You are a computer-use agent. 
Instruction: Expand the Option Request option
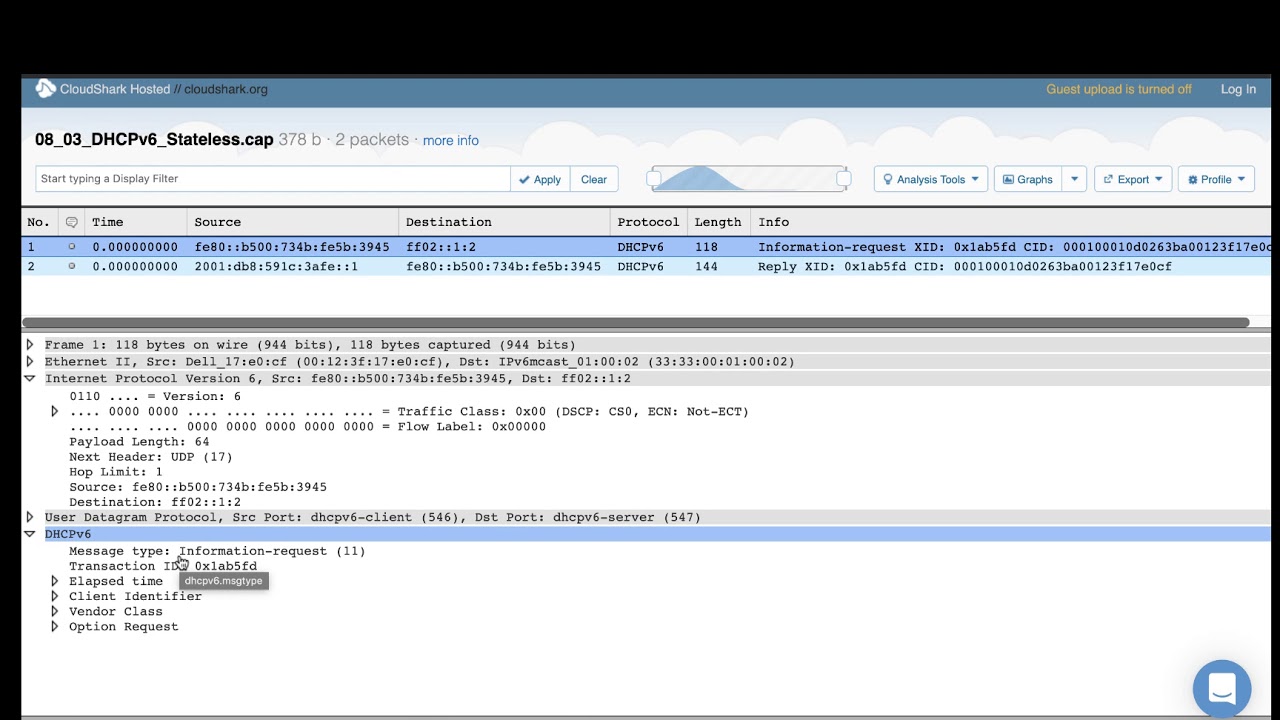click(x=55, y=627)
